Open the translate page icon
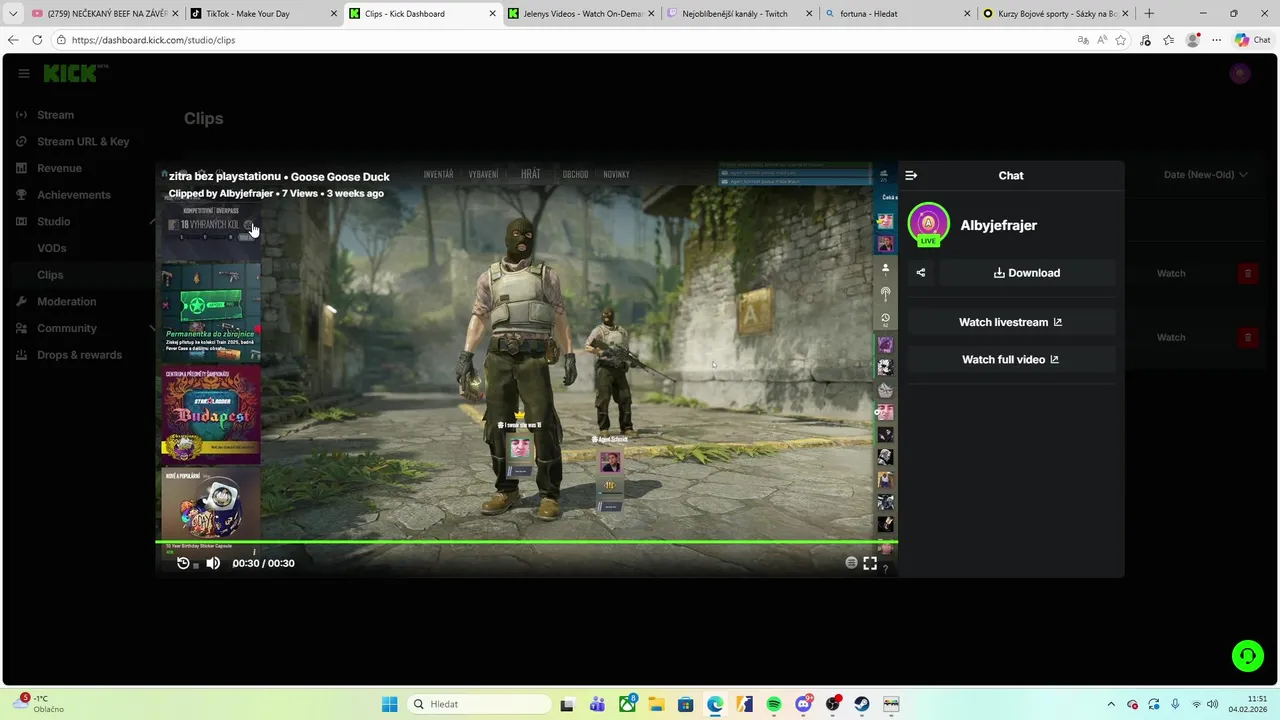 1083,40
